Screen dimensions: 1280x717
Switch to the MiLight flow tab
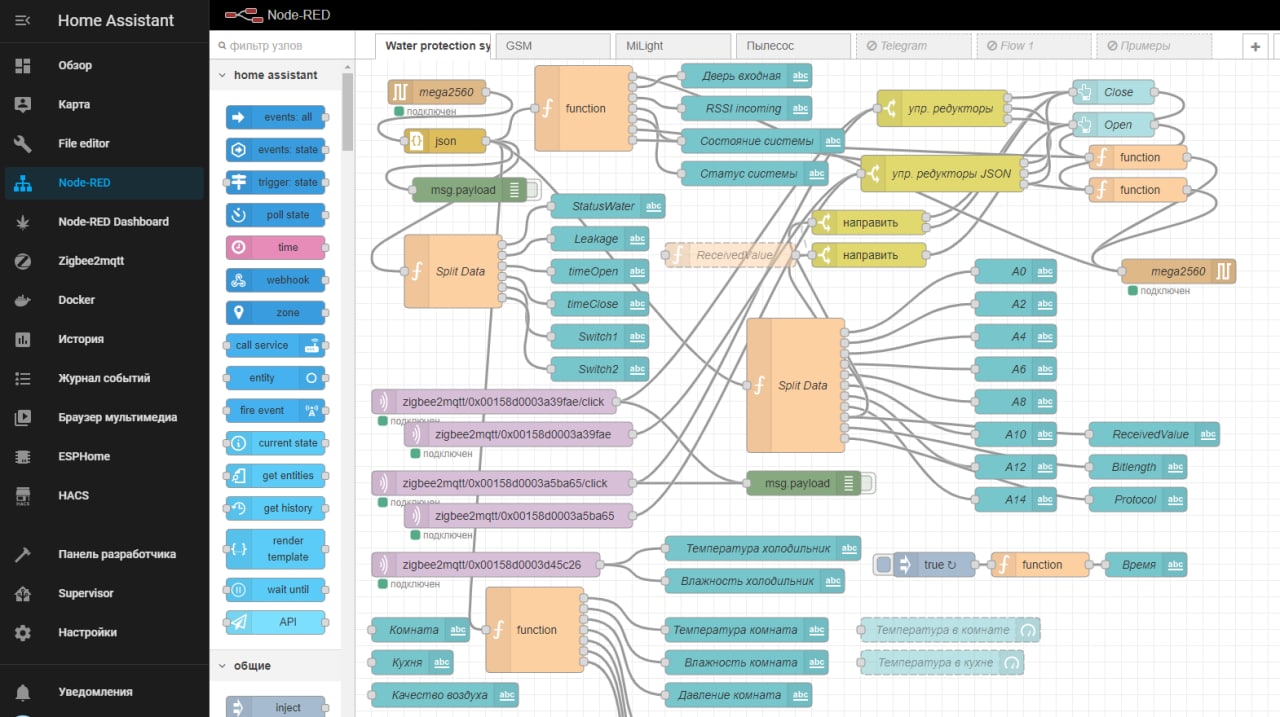click(673, 46)
